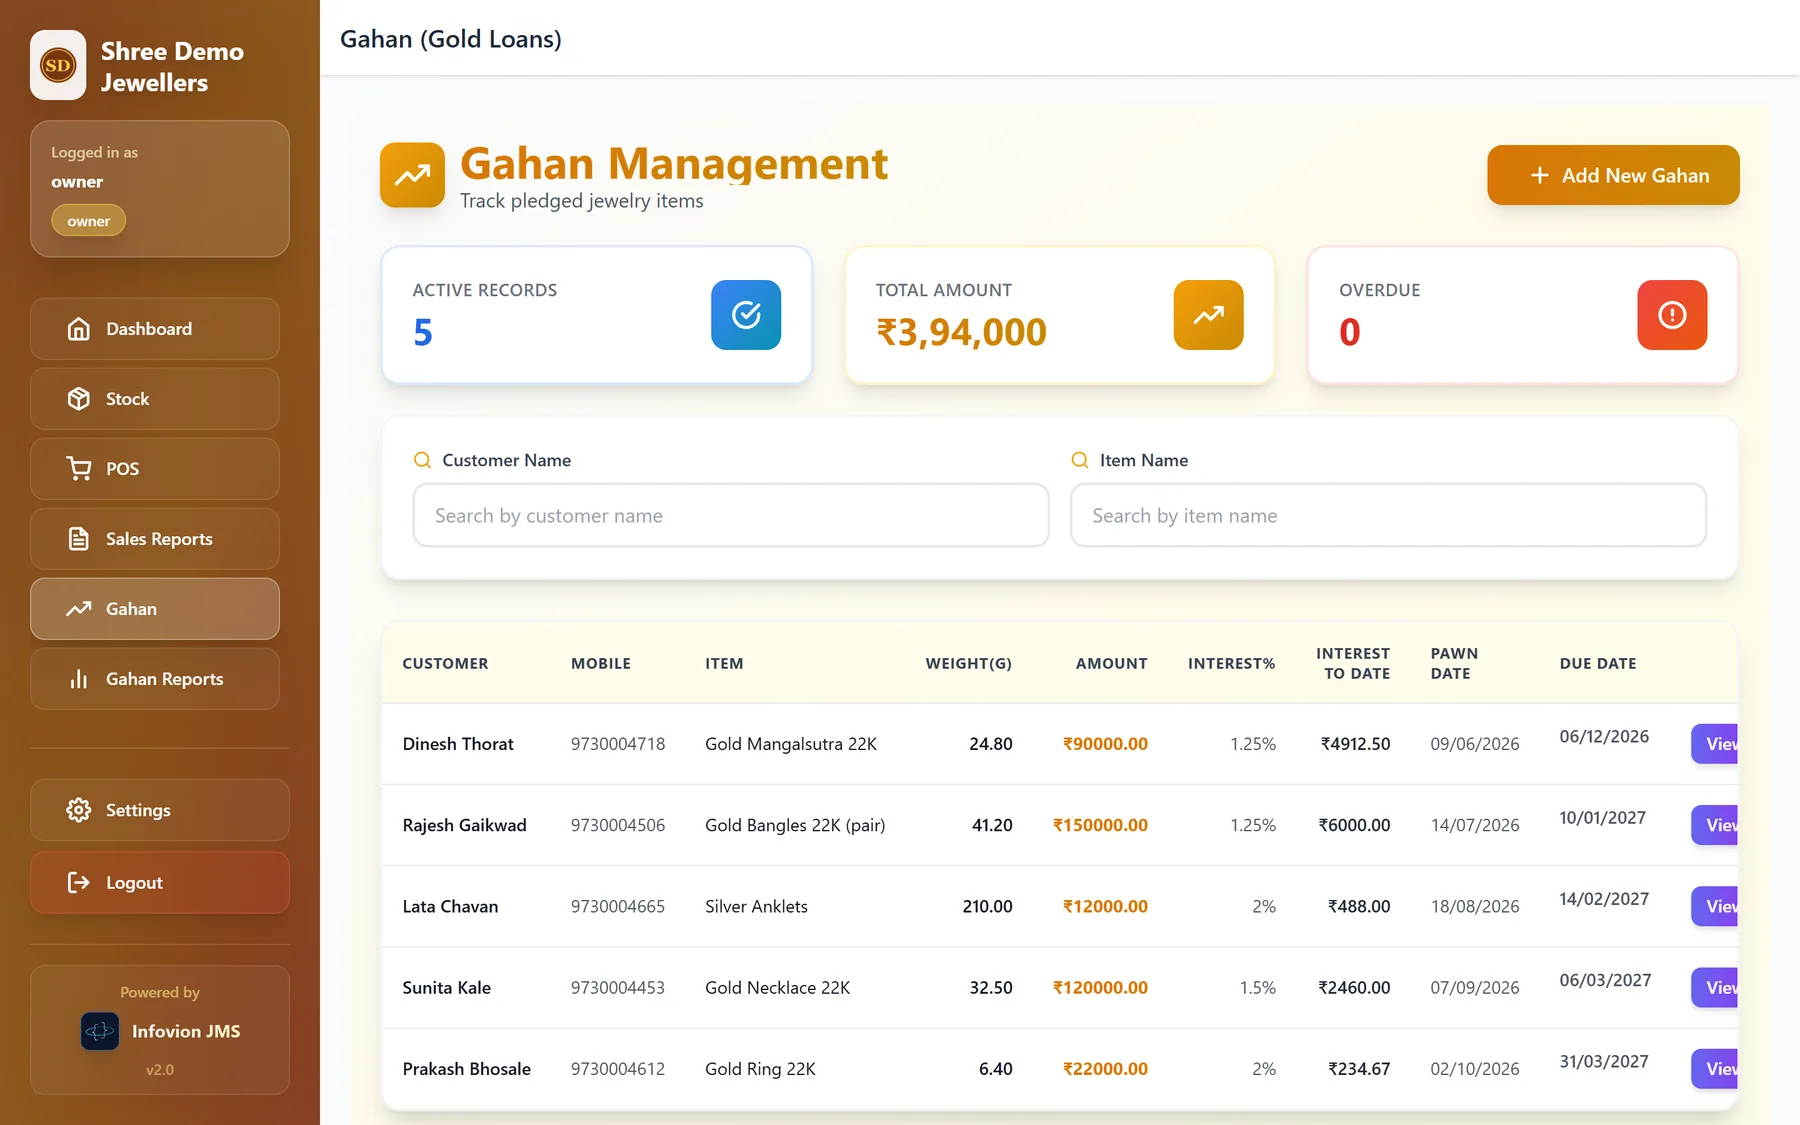Click the orange trend icon on Total Amount
The image size is (1800, 1125).
(x=1208, y=315)
